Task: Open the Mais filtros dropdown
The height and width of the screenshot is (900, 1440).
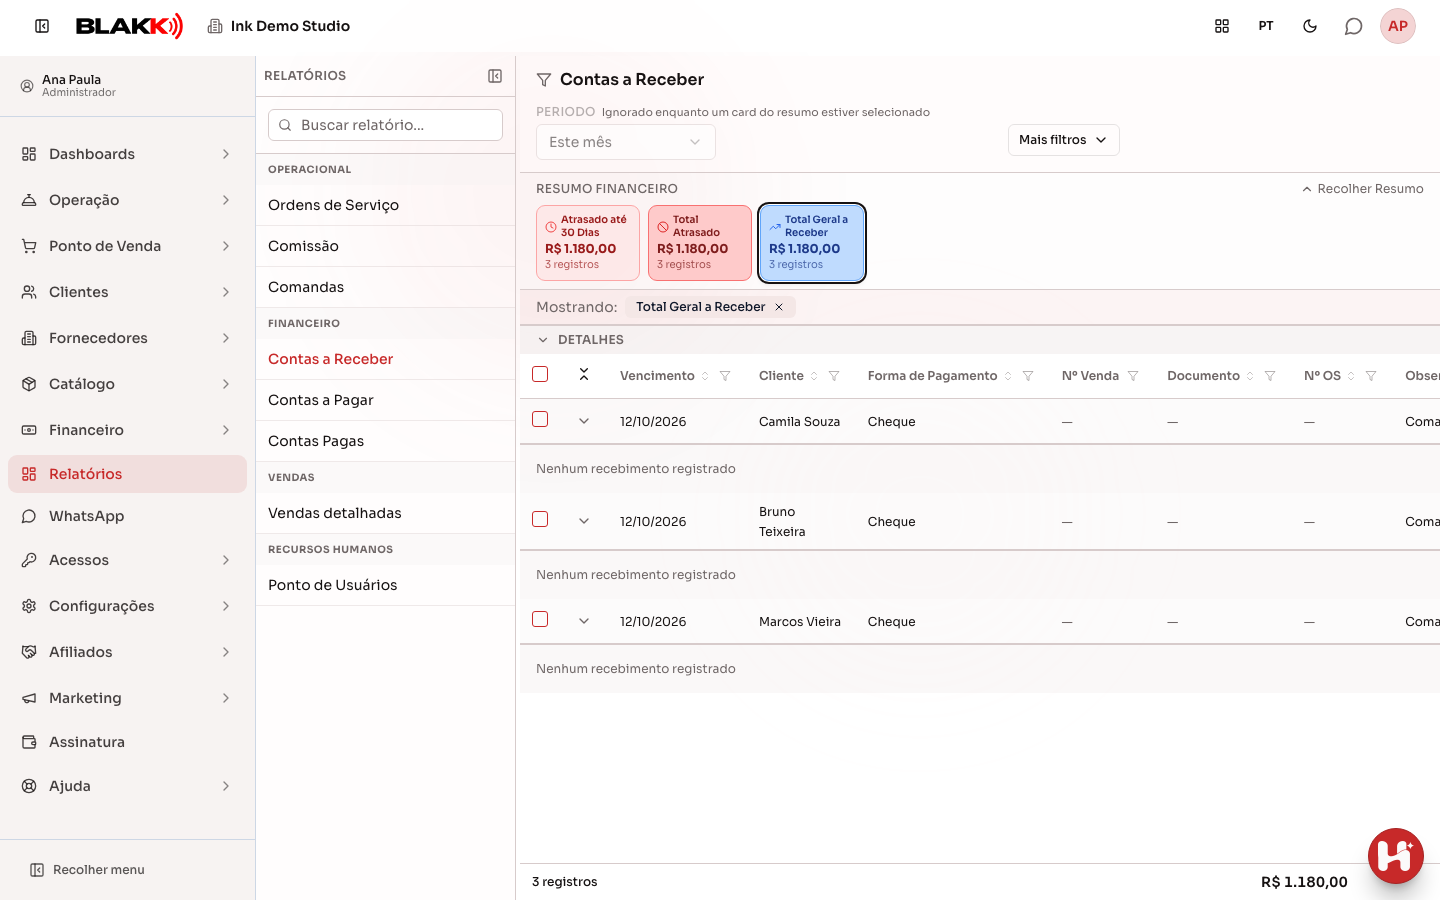Action: point(1064,140)
